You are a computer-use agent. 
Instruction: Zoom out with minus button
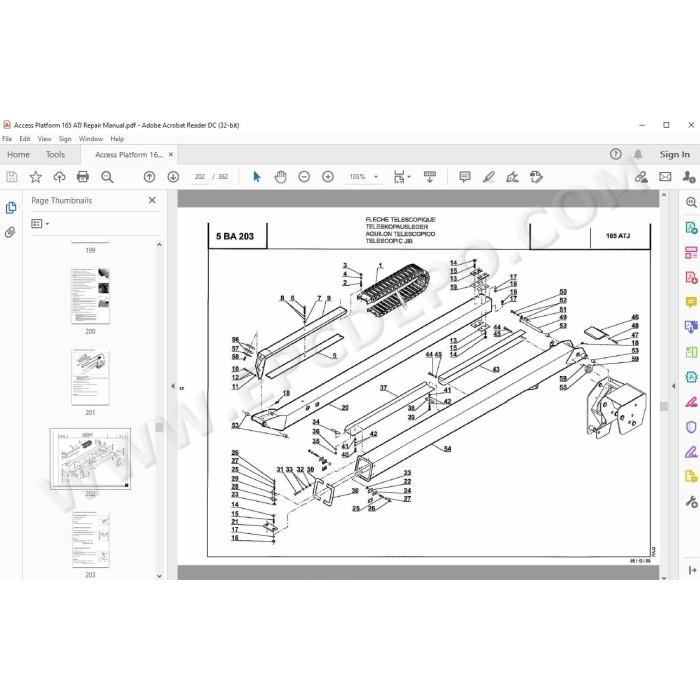[304, 177]
